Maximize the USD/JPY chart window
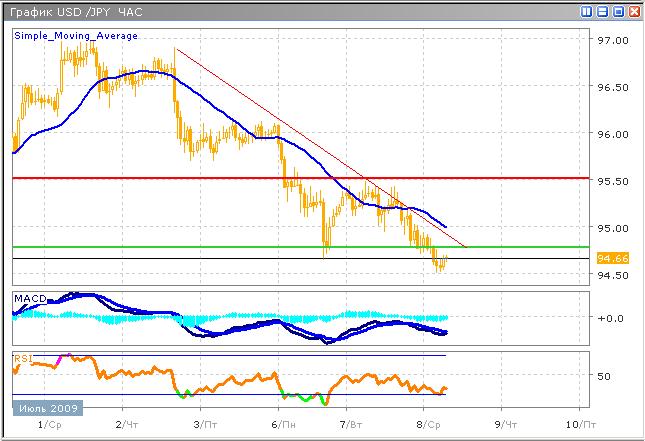This screenshot has width=645, height=441. (618, 11)
